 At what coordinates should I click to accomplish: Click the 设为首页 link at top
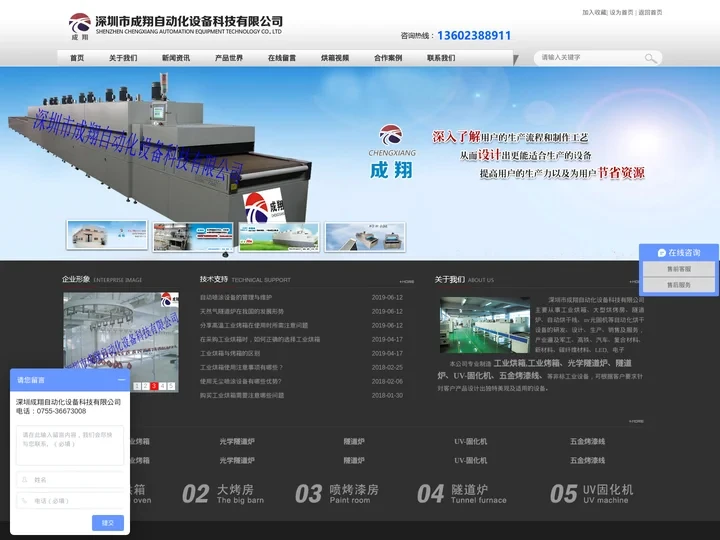(x=621, y=12)
